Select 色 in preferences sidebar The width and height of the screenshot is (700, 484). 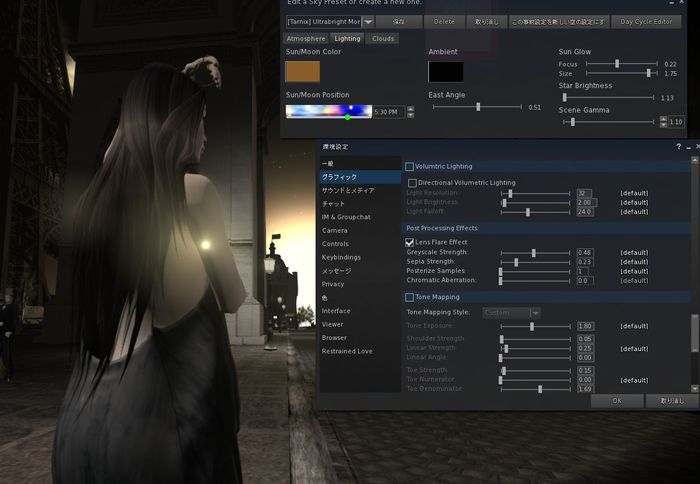(360, 298)
